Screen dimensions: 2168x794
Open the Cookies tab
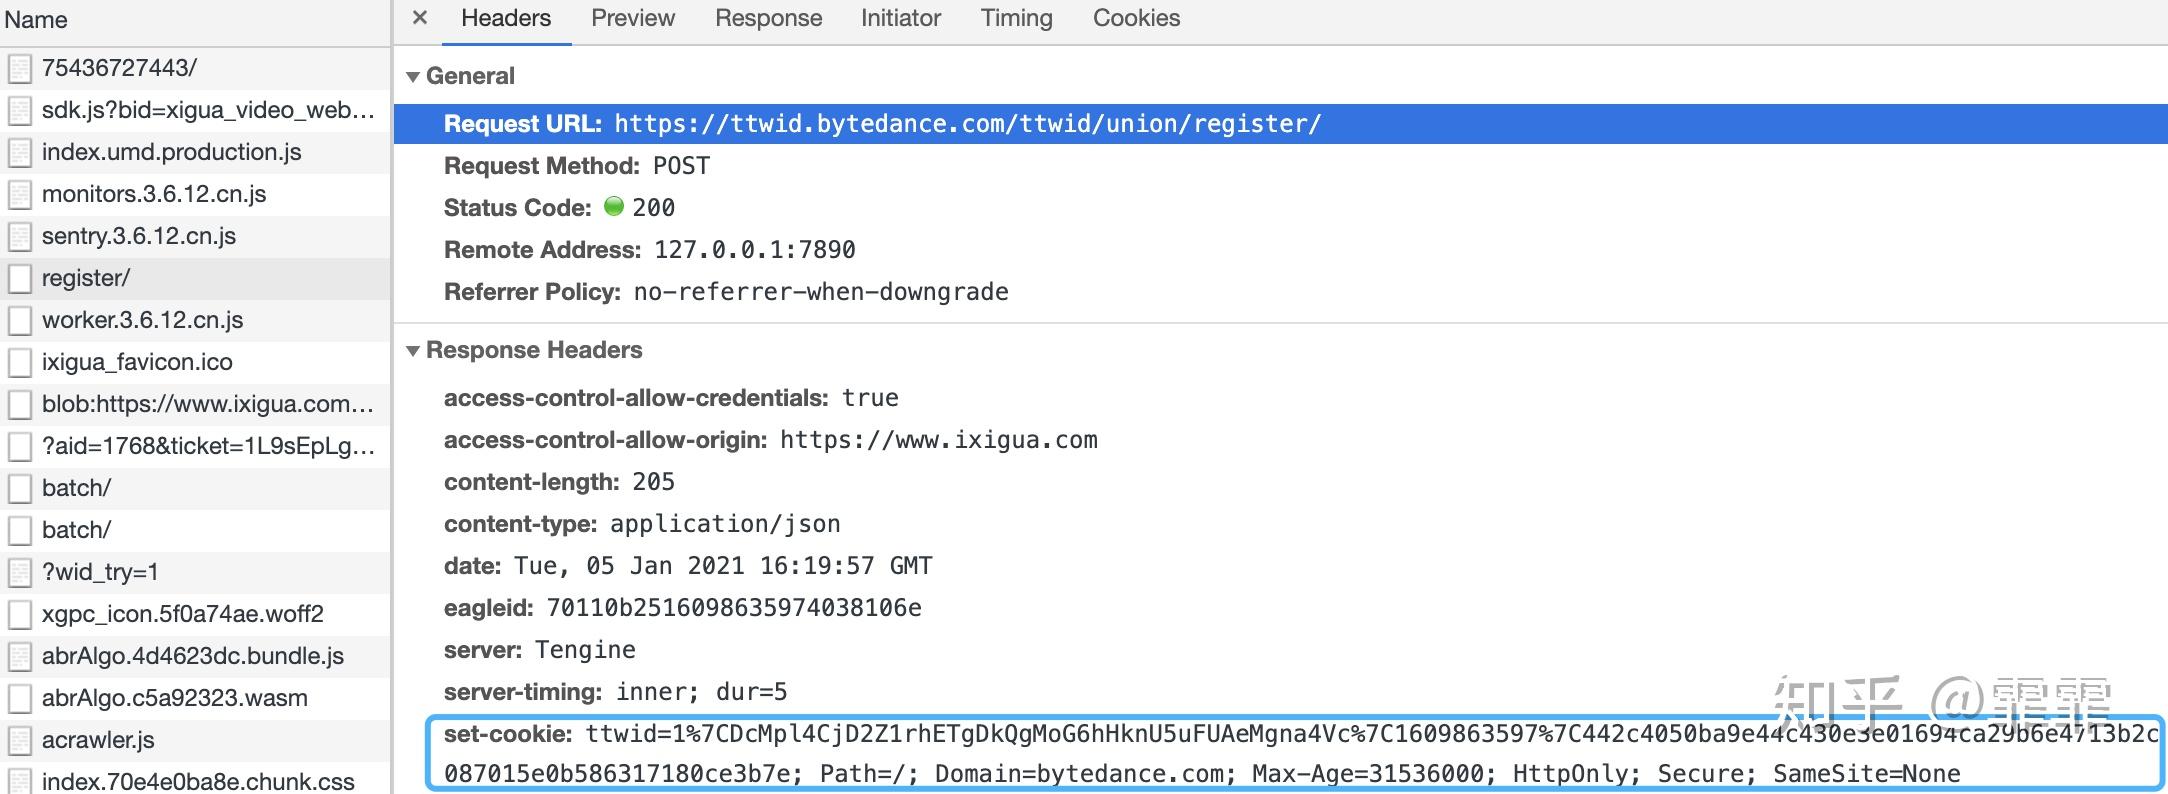click(1136, 18)
